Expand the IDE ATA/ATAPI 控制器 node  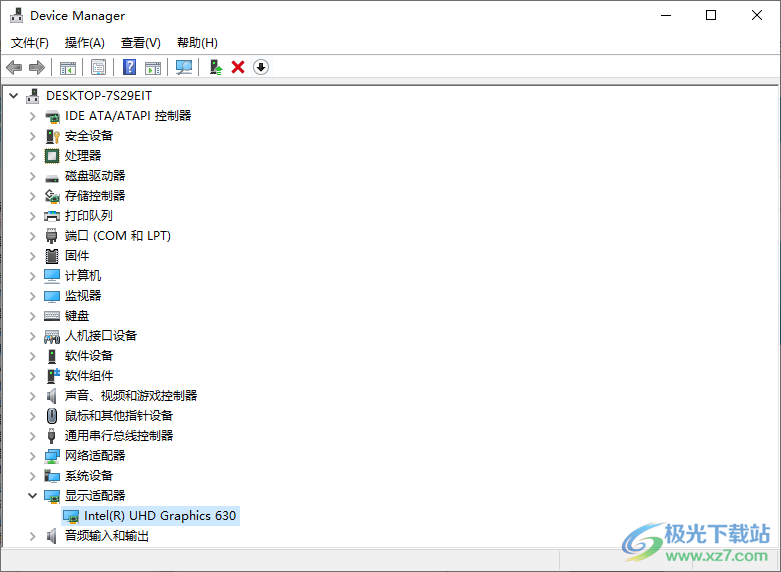coord(32,116)
